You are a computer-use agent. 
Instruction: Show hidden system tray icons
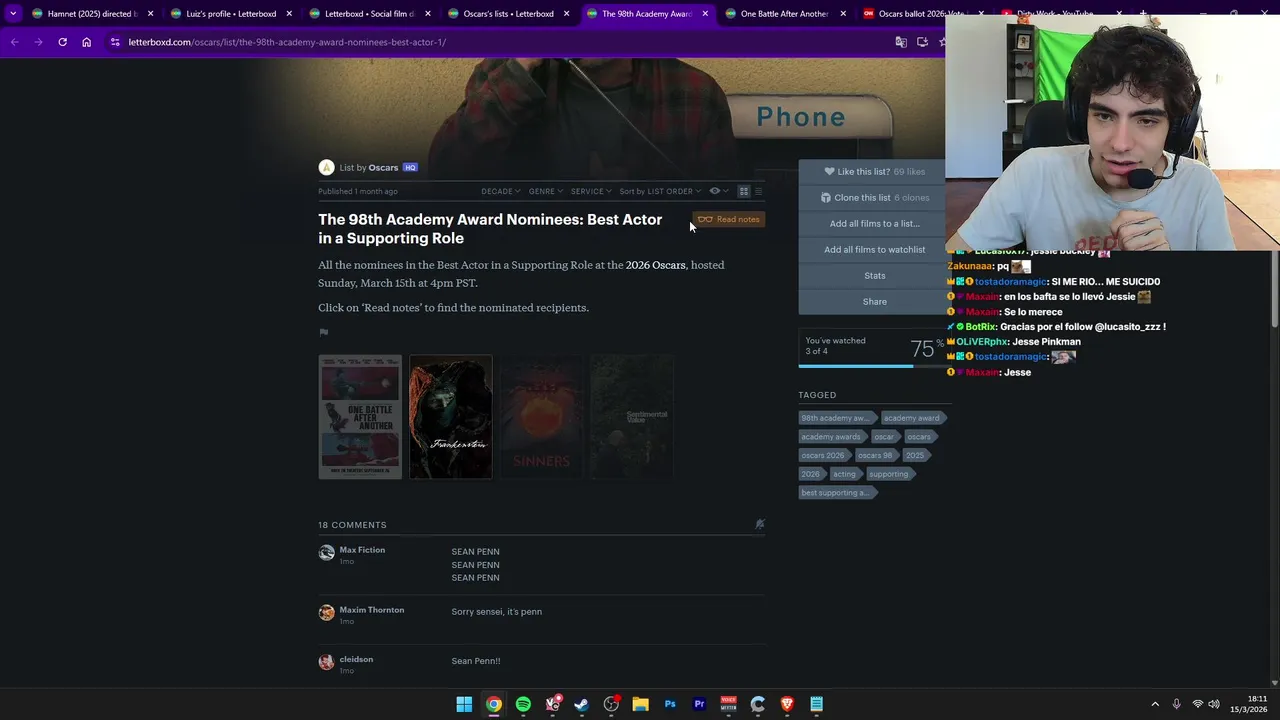(x=1155, y=704)
